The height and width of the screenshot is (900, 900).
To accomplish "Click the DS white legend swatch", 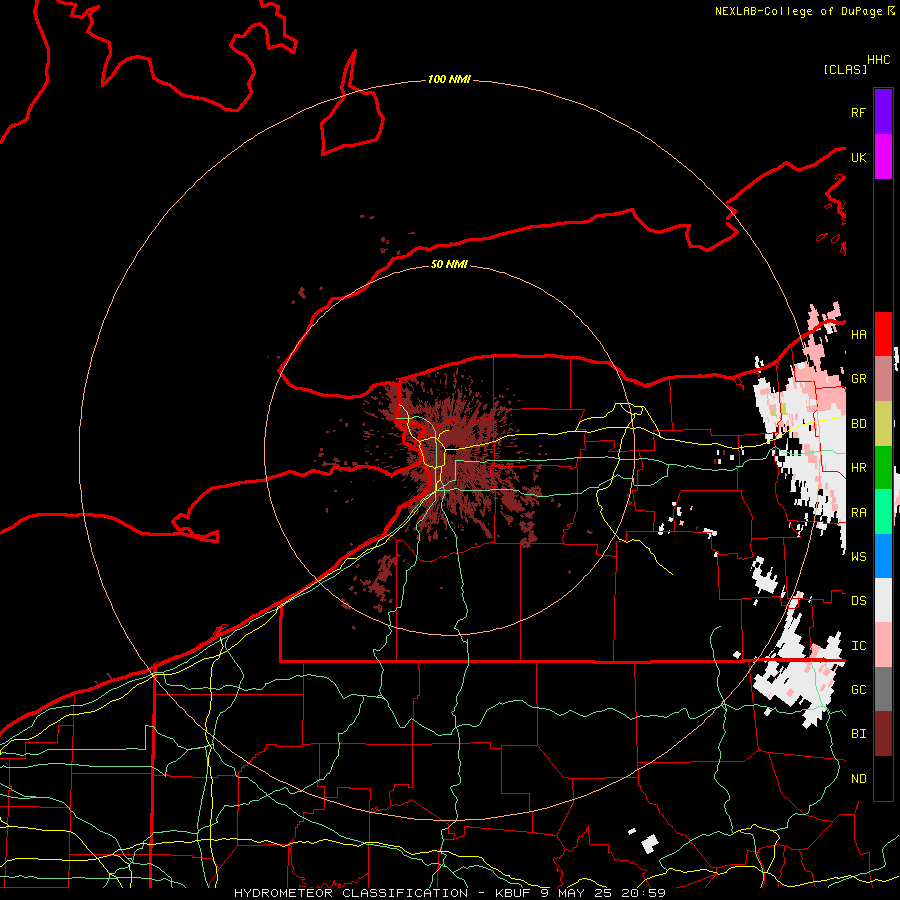I will [x=883, y=600].
